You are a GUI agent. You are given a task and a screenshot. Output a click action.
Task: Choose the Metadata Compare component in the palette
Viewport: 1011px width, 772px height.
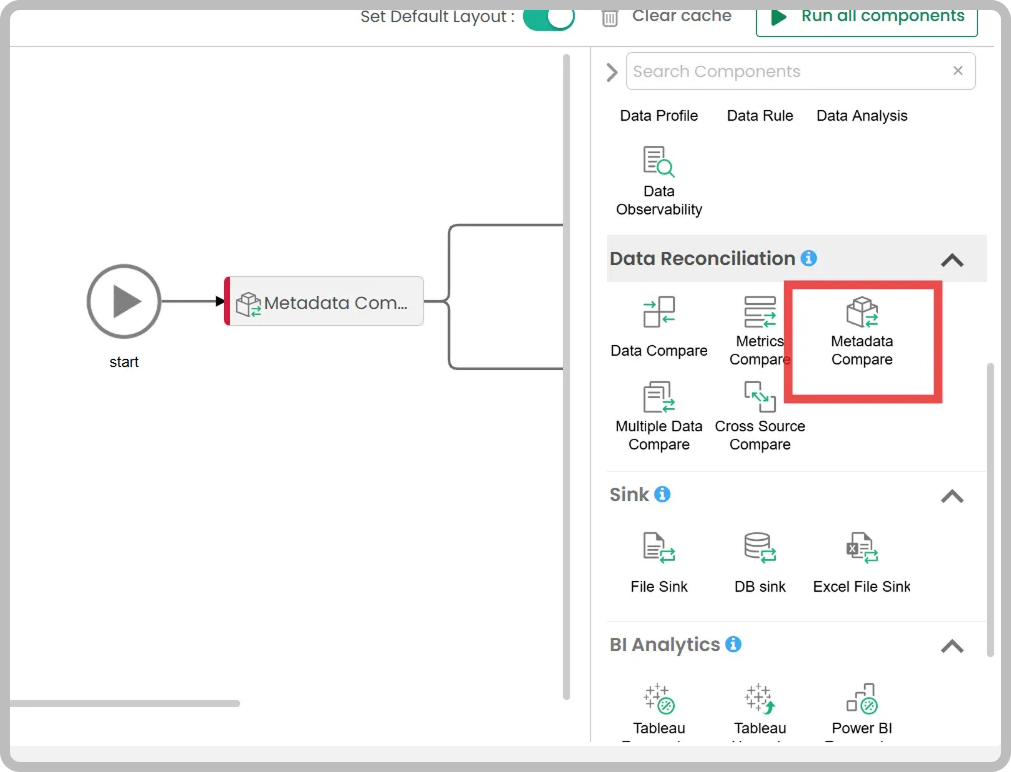[x=862, y=332]
